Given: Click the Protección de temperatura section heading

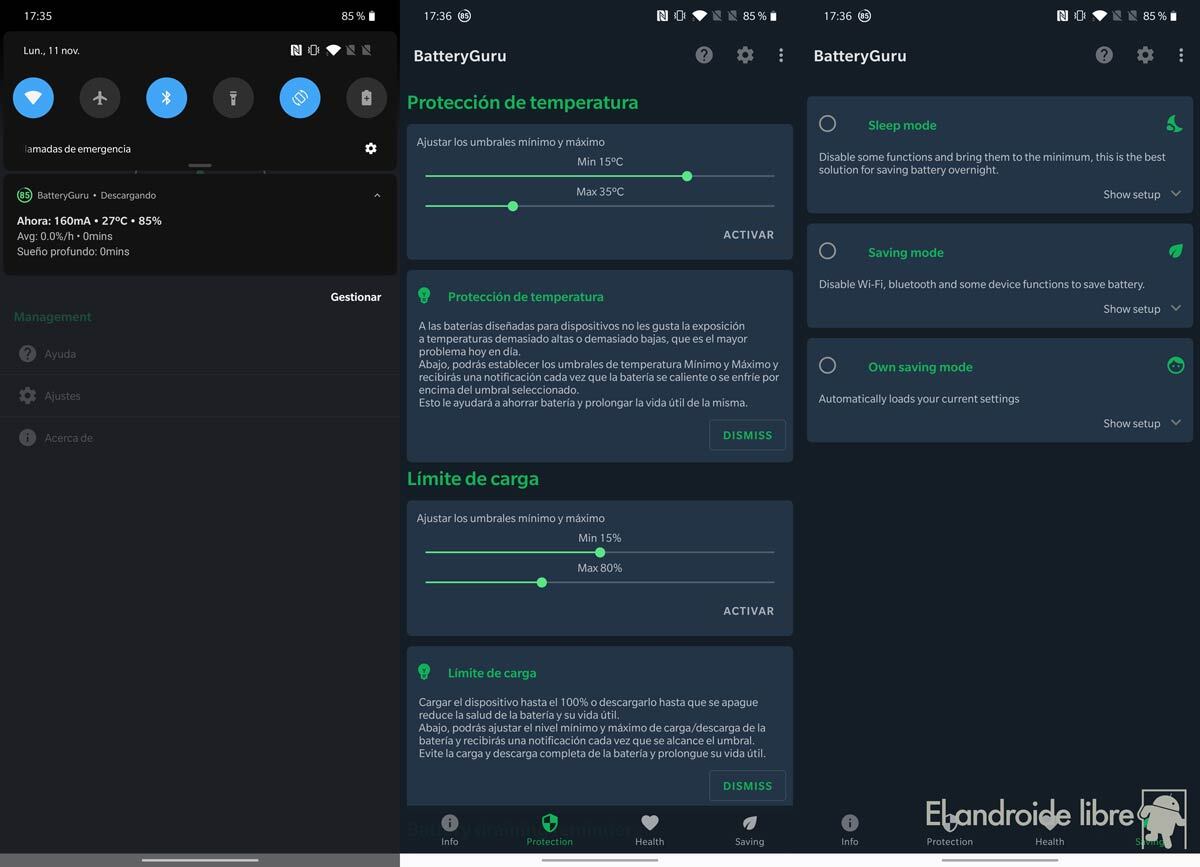Looking at the screenshot, I should 522,103.
